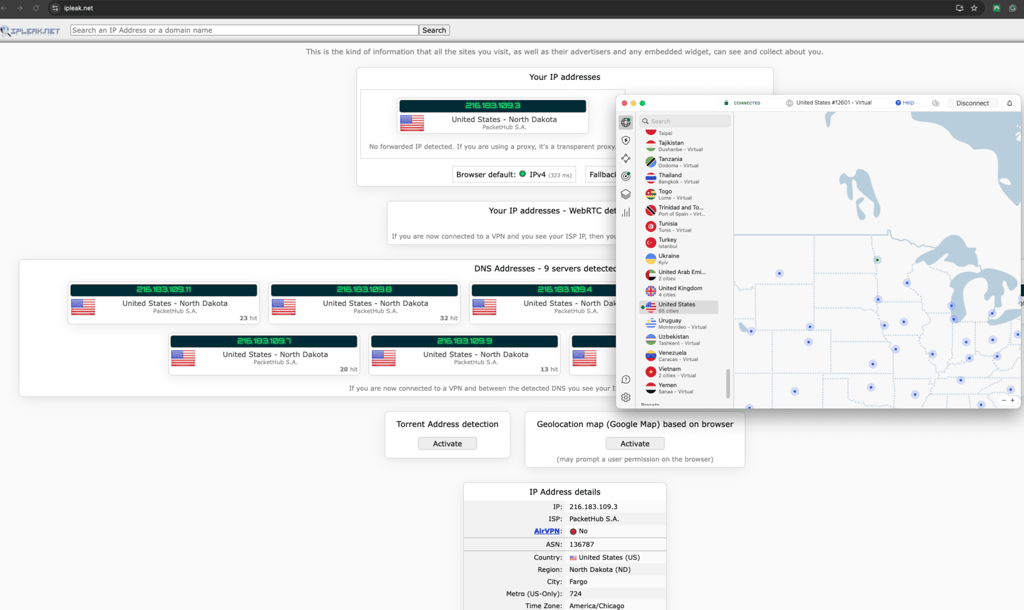The width and height of the screenshot is (1024, 610).
Task: Select Tunisia in the country list
Action: [679, 227]
